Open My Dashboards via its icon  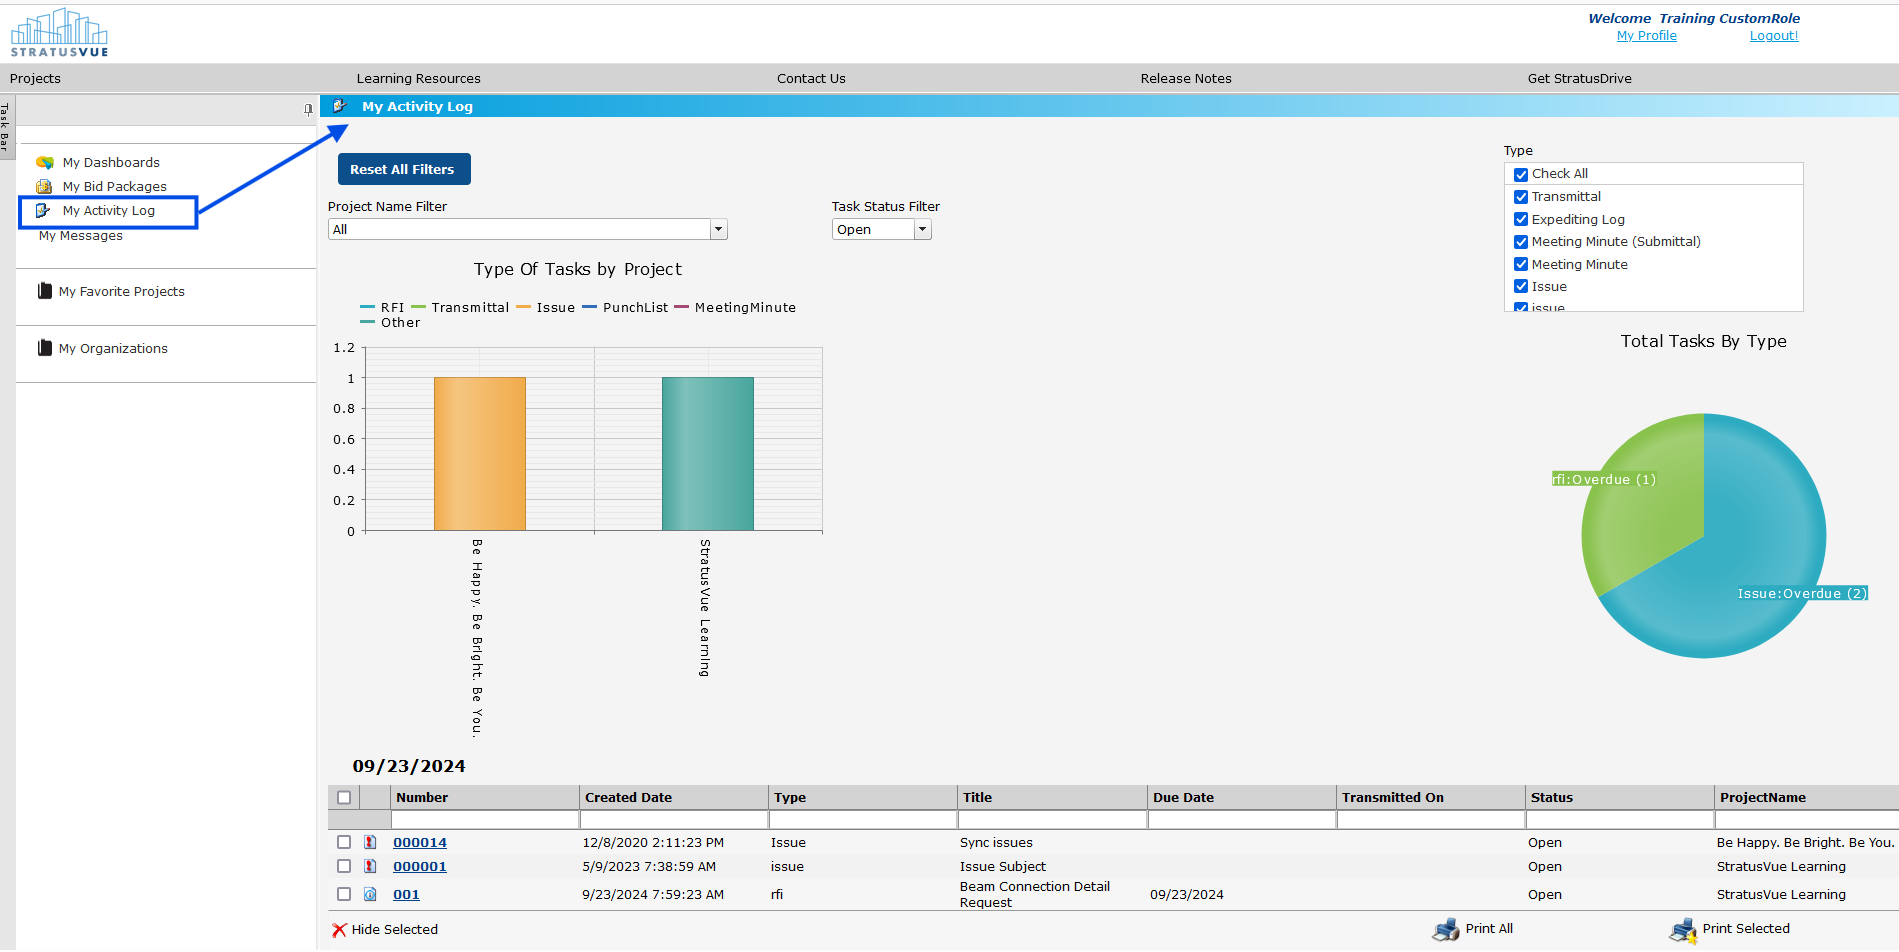(45, 162)
